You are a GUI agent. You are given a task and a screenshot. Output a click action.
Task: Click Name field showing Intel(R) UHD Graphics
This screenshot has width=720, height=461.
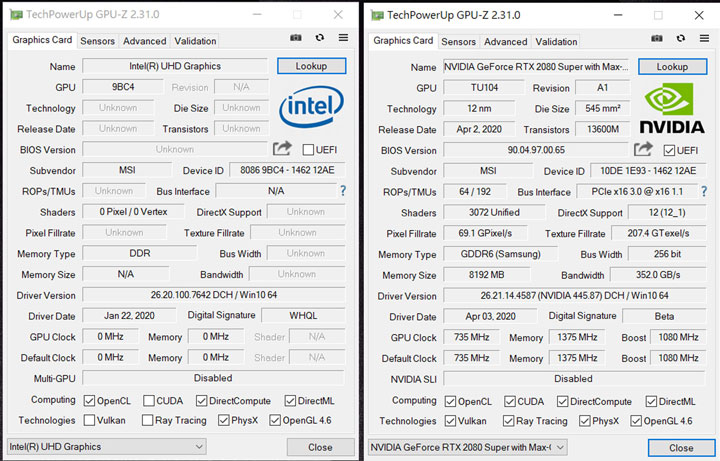click(x=175, y=66)
